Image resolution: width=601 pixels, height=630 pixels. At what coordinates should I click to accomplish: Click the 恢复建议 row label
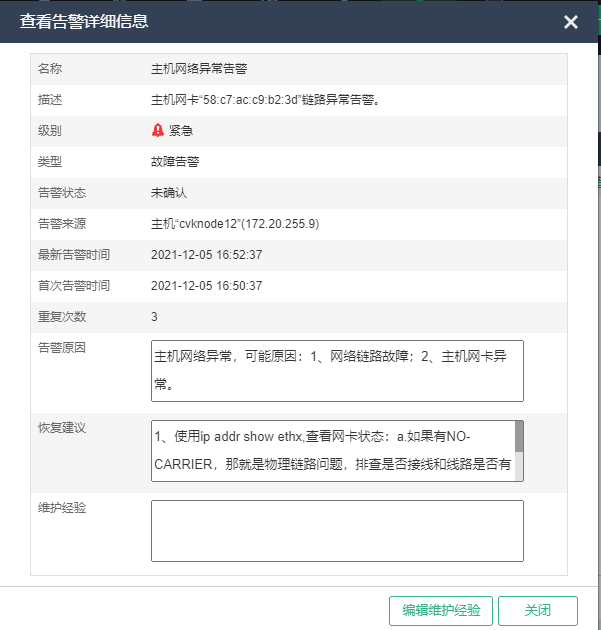coord(62,428)
